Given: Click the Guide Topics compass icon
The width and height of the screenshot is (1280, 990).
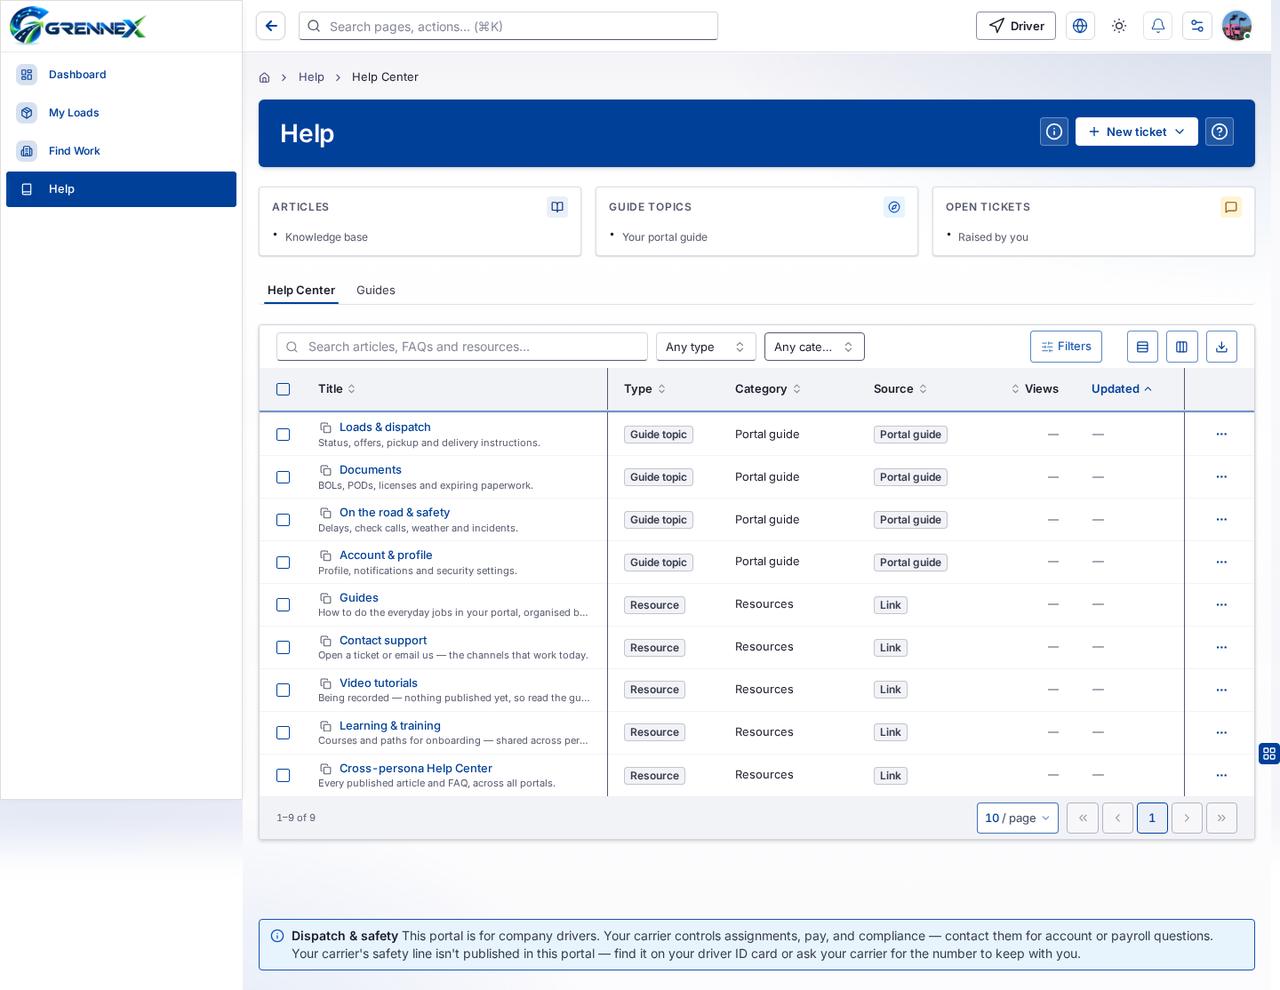Looking at the screenshot, I should (894, 207).
